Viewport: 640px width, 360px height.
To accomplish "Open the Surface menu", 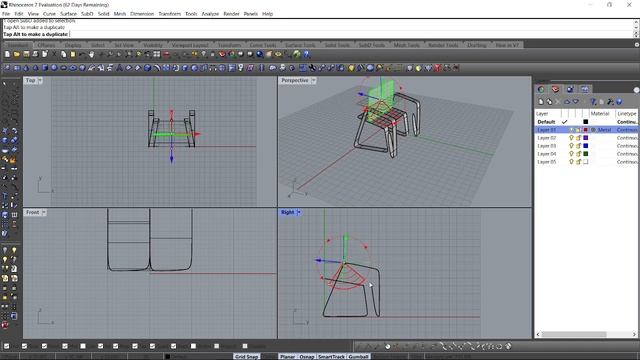I will [x=68, y=14].
